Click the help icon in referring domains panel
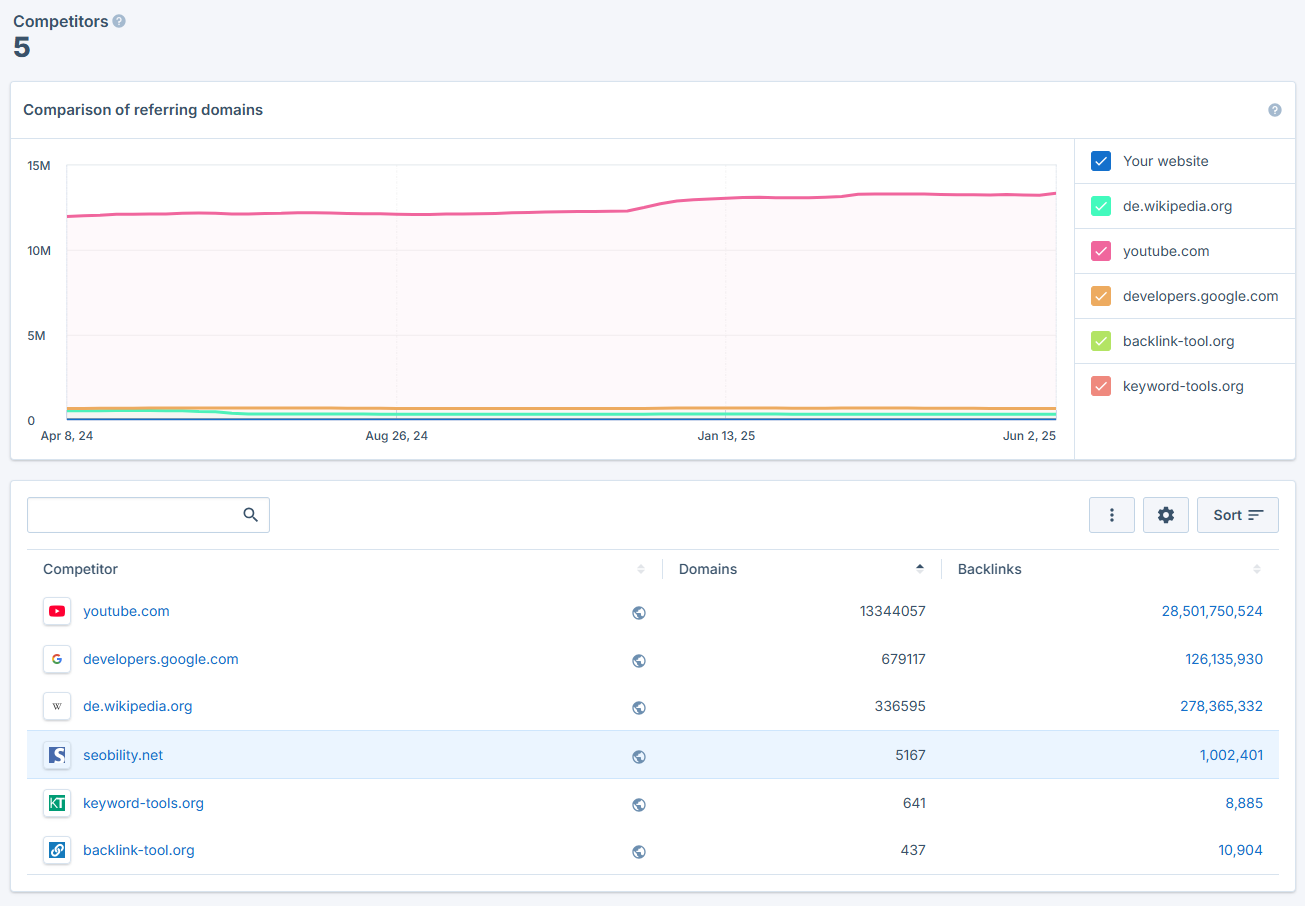The image size is (1305, 906). click(1274, 110)
